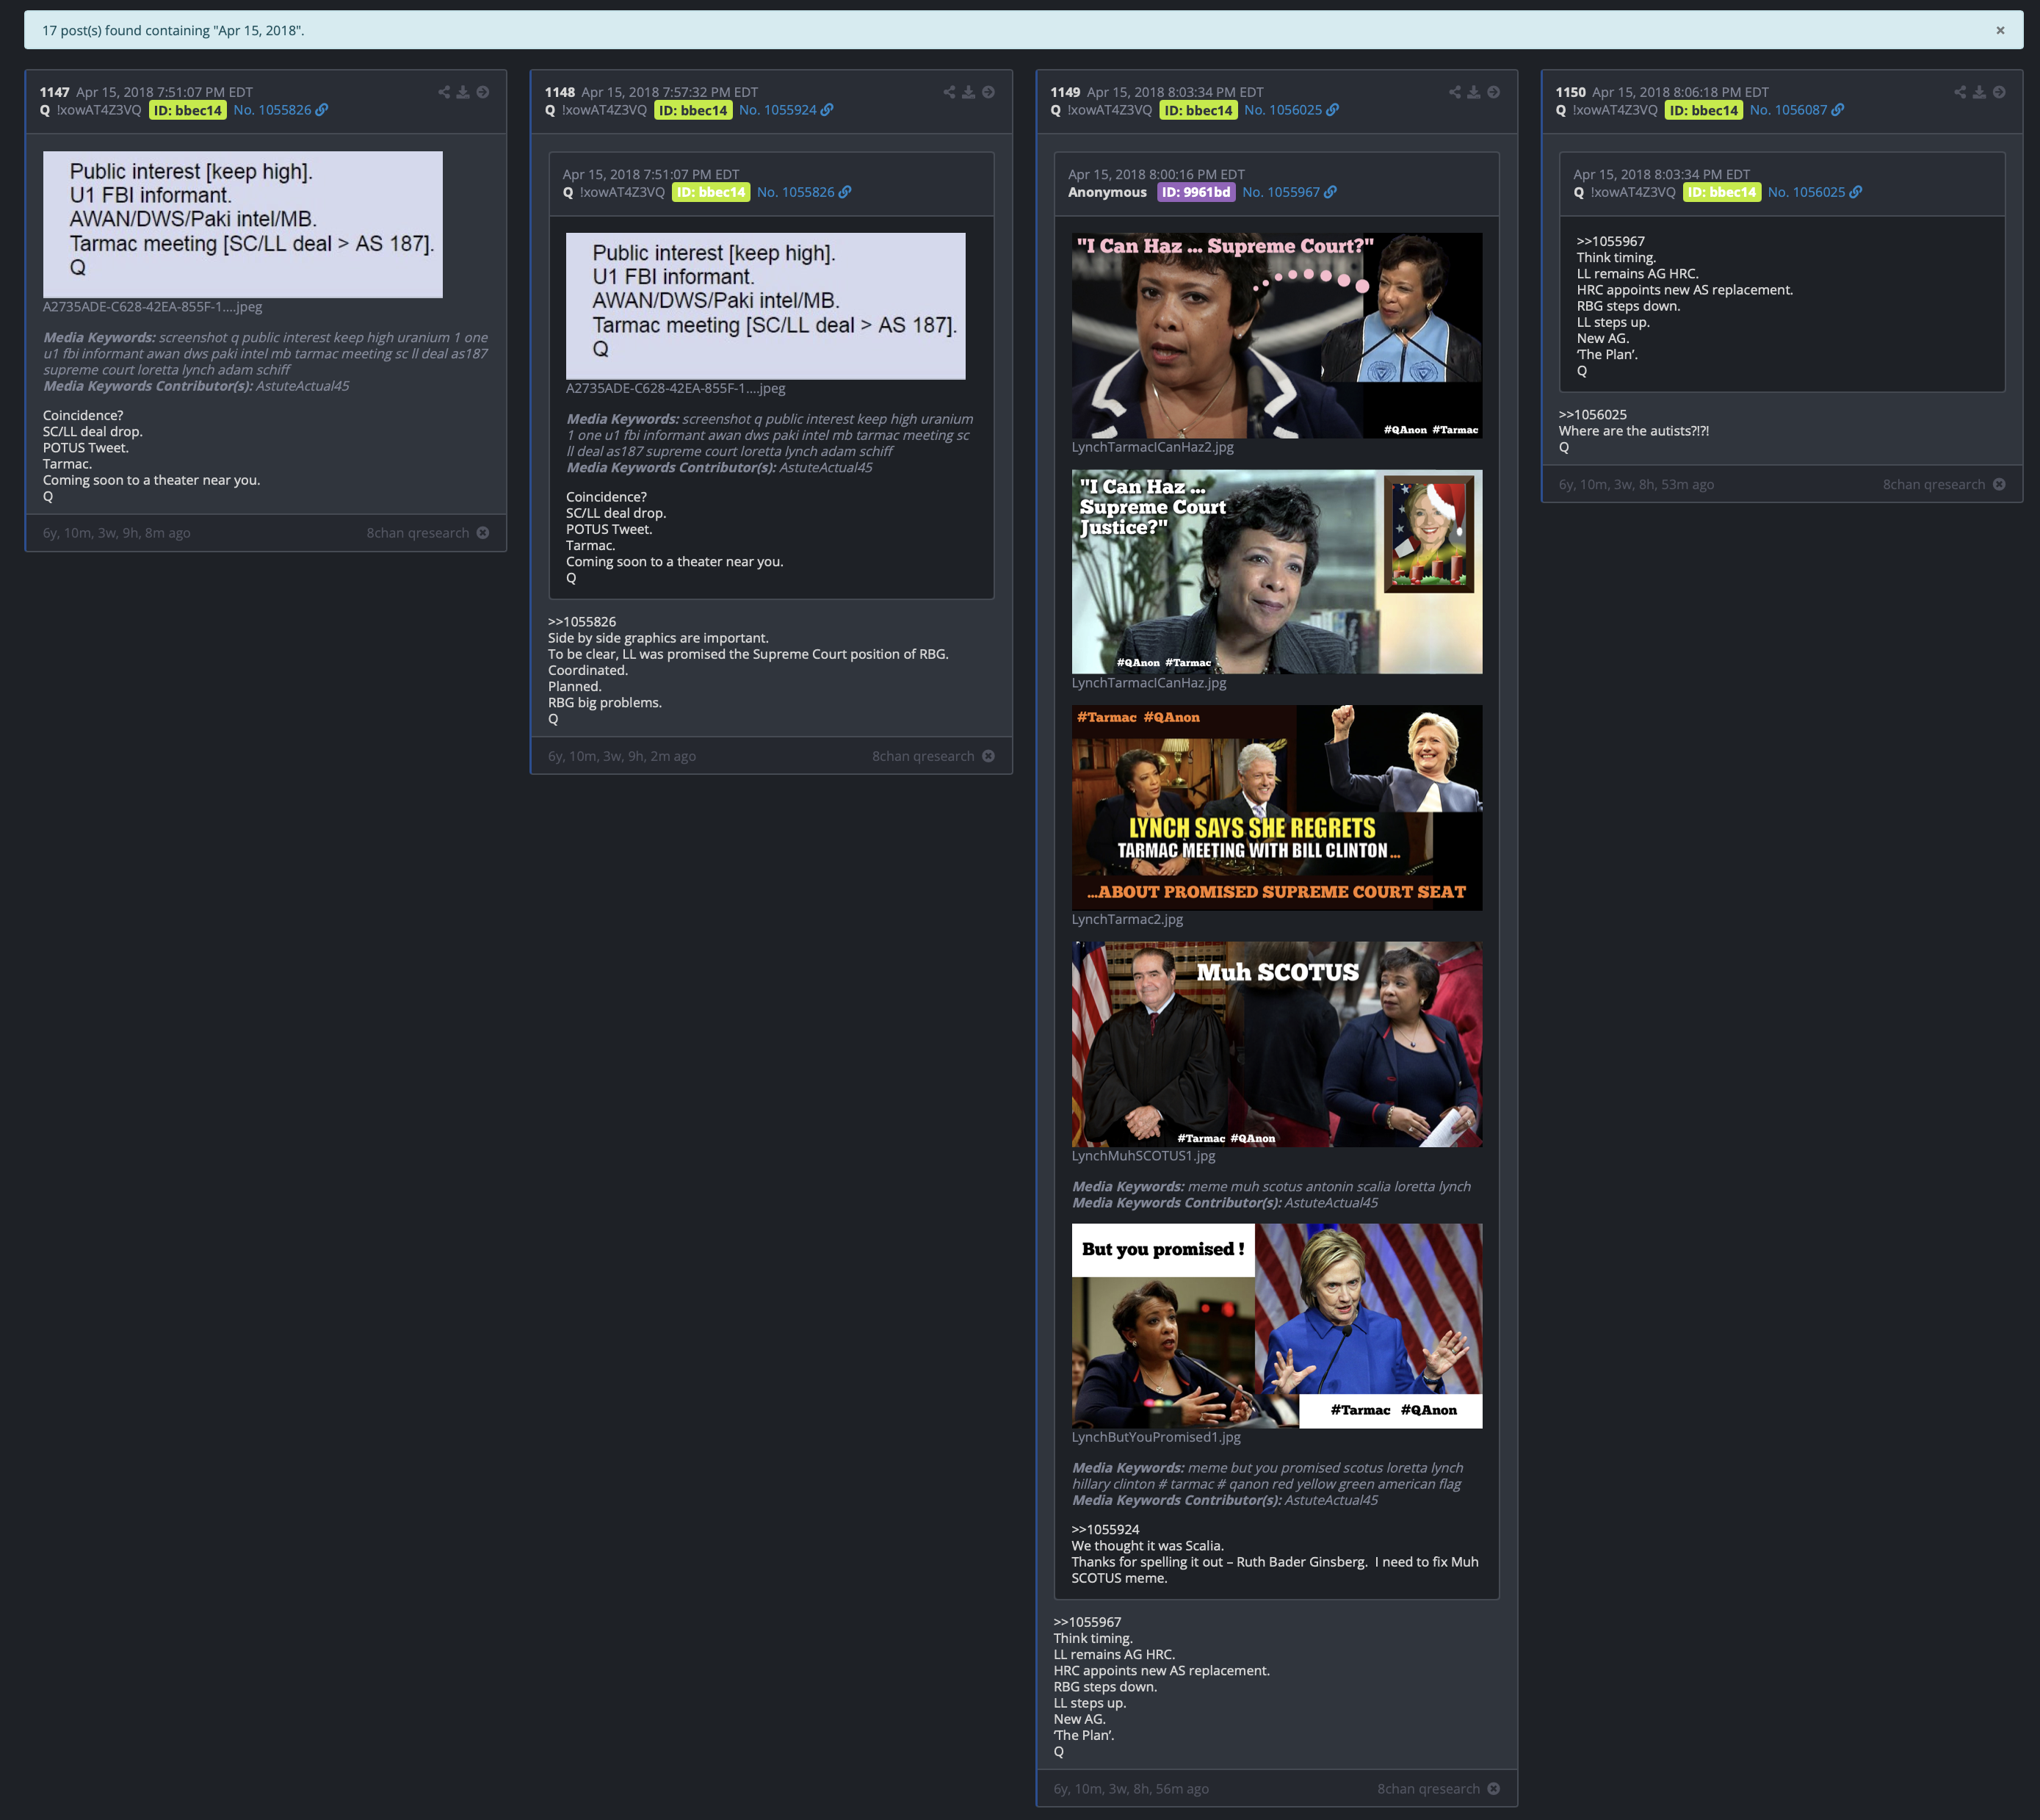Screen dimensions: 2040x1820
Task: Click filename A2735ADE-C628-42EA-855F-1....jpeg in post 1147
Action: pos(152,307)
